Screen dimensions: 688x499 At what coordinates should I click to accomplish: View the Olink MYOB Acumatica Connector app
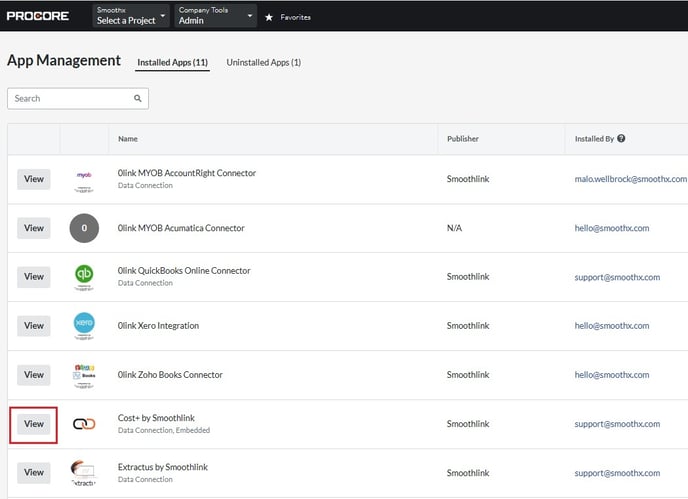tap(34, 228)
